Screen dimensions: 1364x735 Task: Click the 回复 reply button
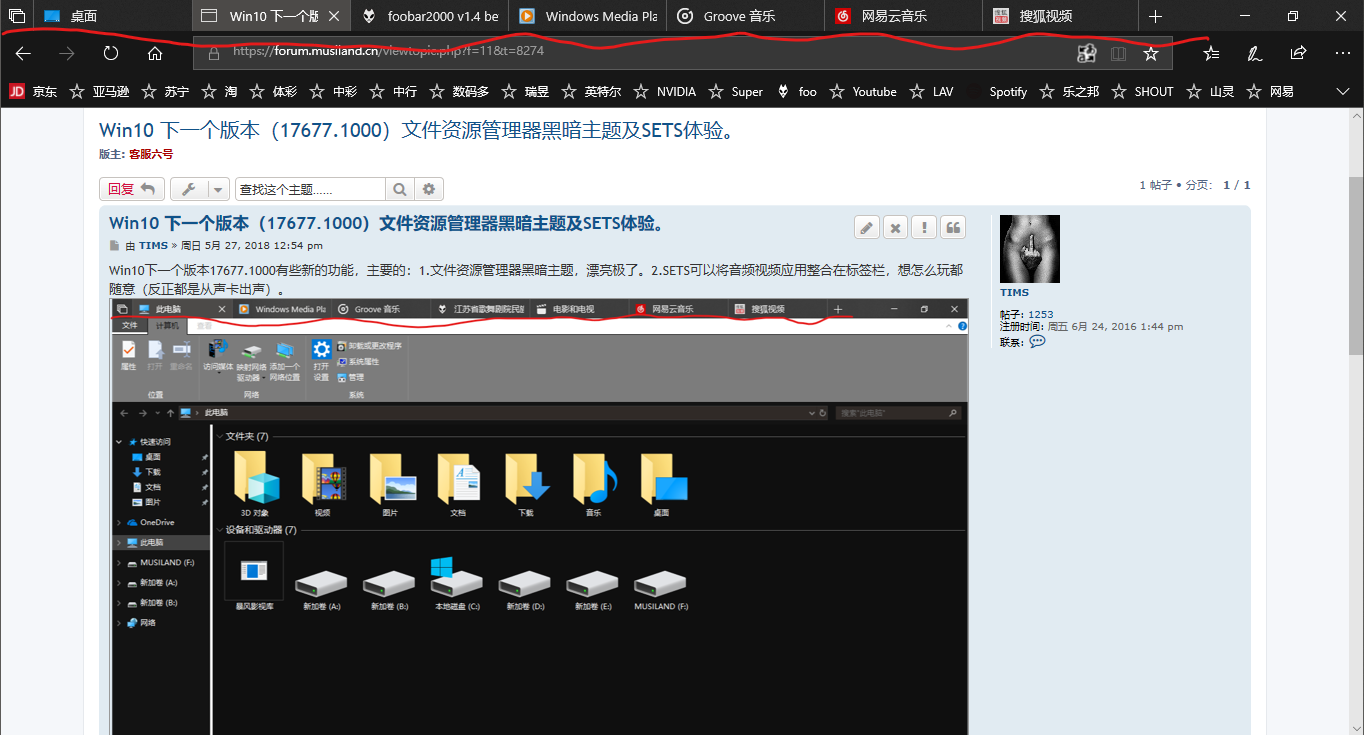tap(132, 189)
